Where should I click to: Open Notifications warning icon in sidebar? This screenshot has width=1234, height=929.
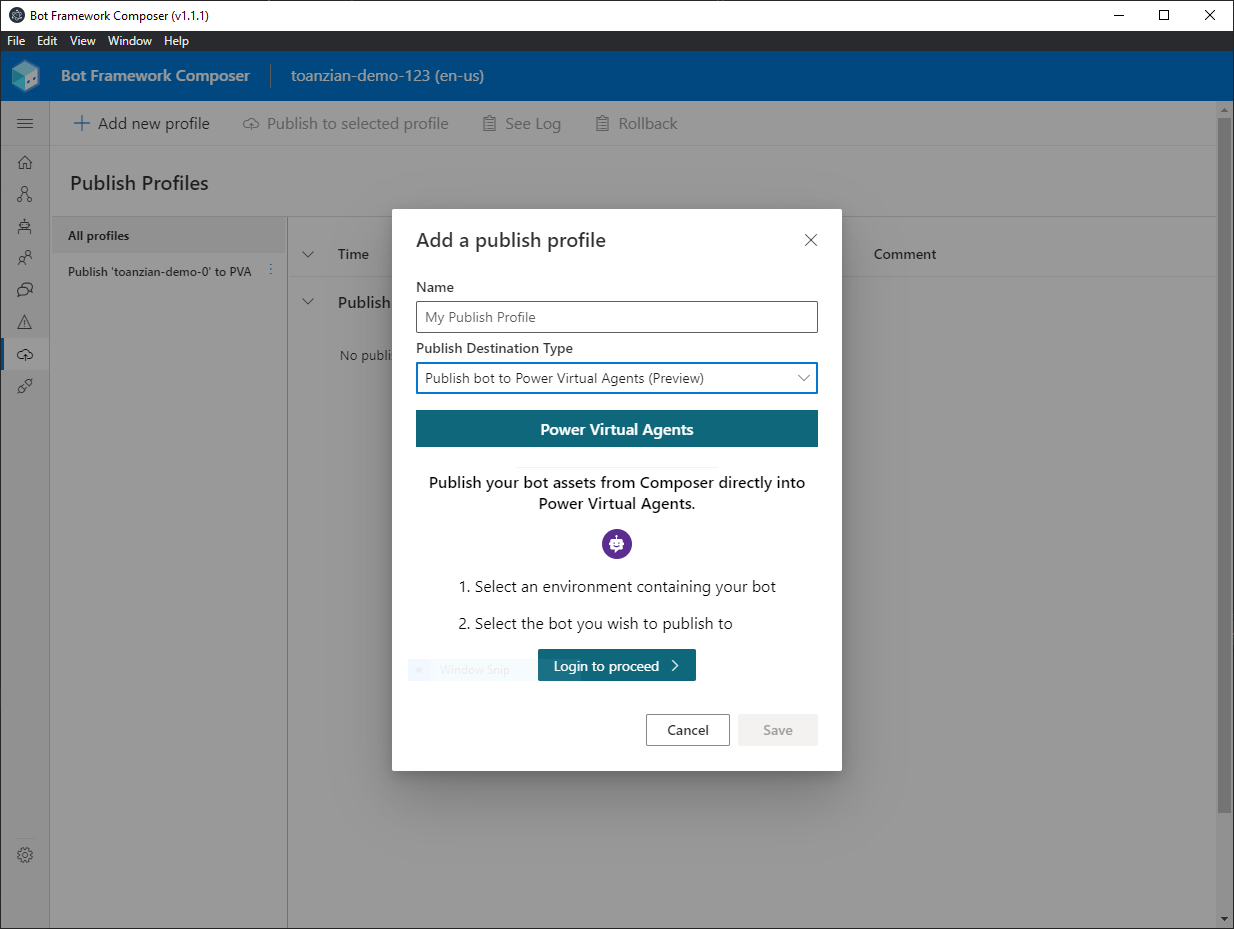click(x=25, y=322)
